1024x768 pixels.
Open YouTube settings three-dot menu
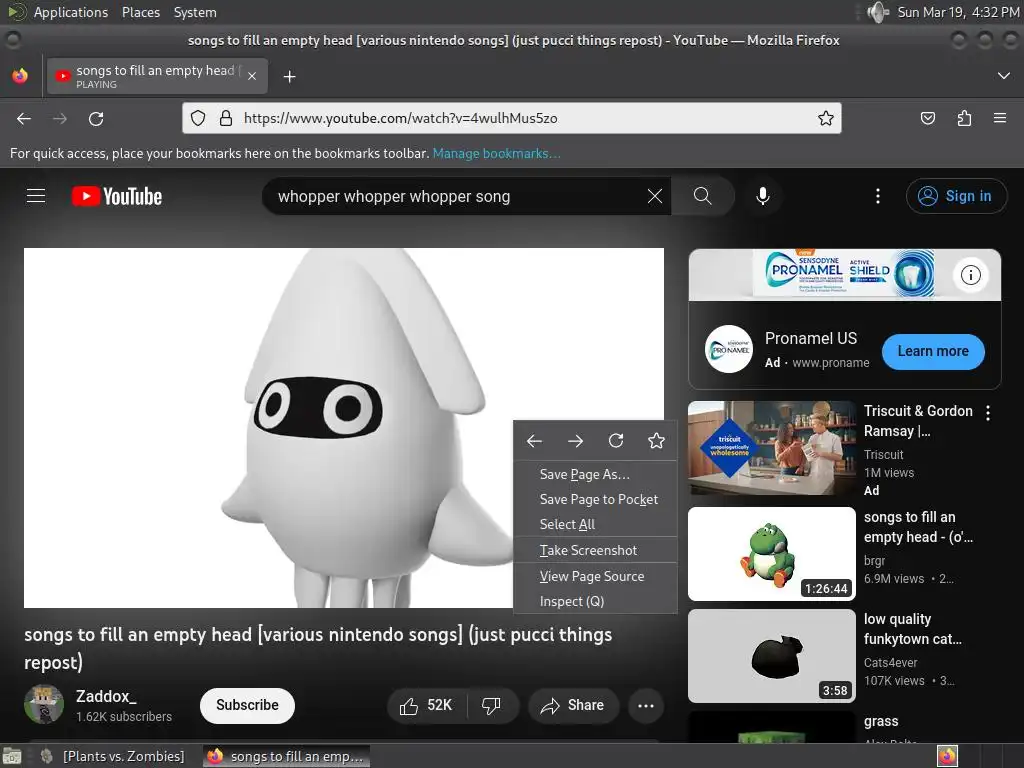[878, 196]
